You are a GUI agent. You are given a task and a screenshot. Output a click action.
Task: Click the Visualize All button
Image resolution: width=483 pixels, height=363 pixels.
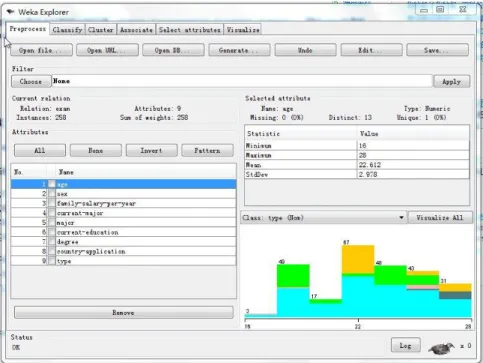440,218
